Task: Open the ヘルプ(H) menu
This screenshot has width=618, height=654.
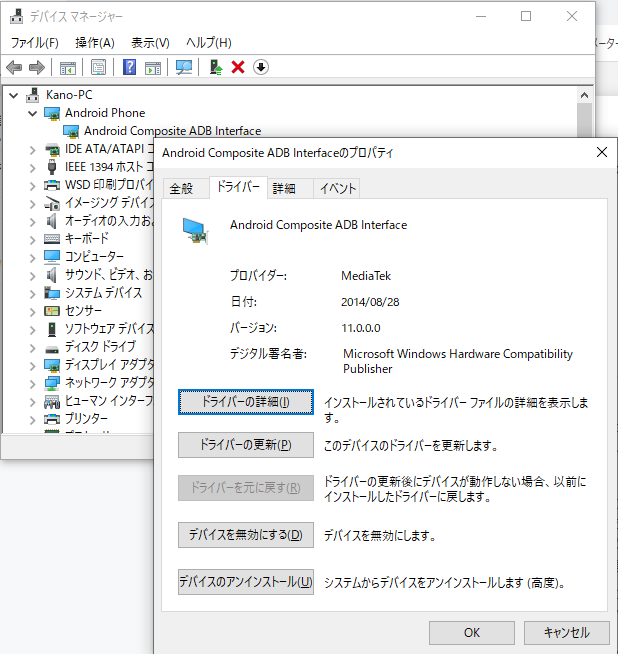Action: pyautogui.click(x=209, y=43)
